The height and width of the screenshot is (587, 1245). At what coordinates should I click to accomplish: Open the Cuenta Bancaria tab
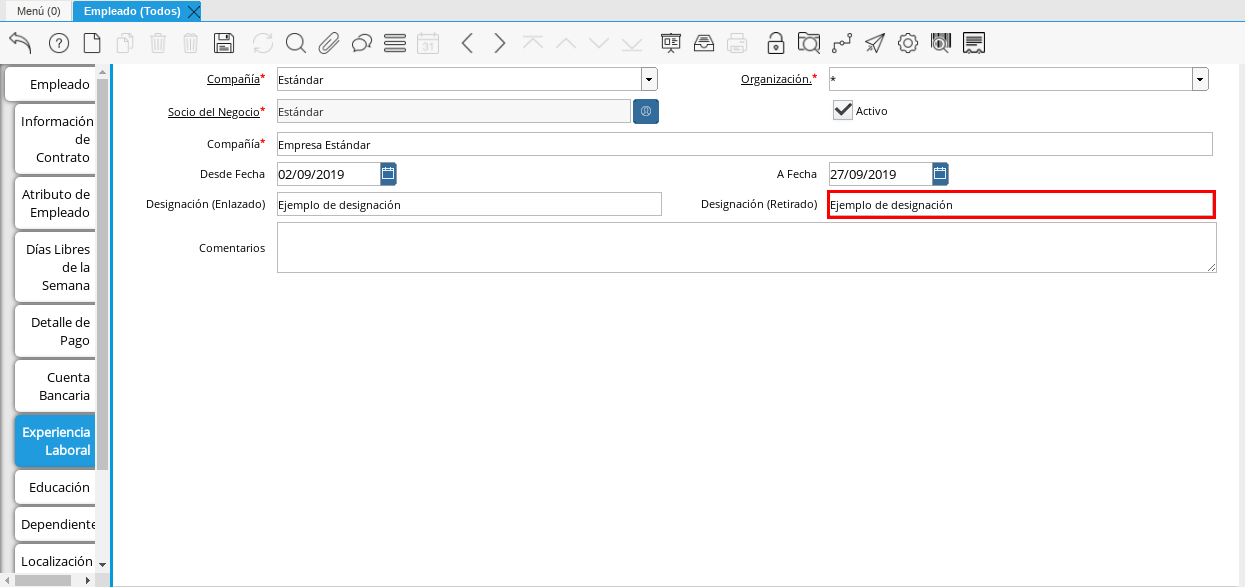[55, 386]
